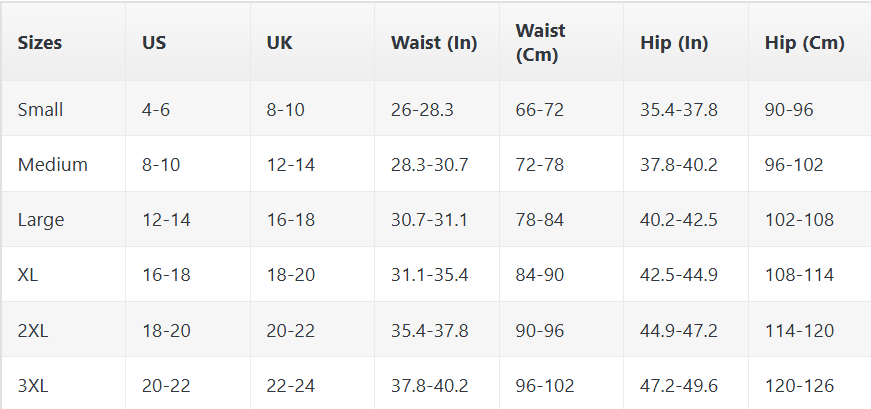Select the XL size row label
The height and width of the screenshot is (409, 871).
[x=28, y=274]
